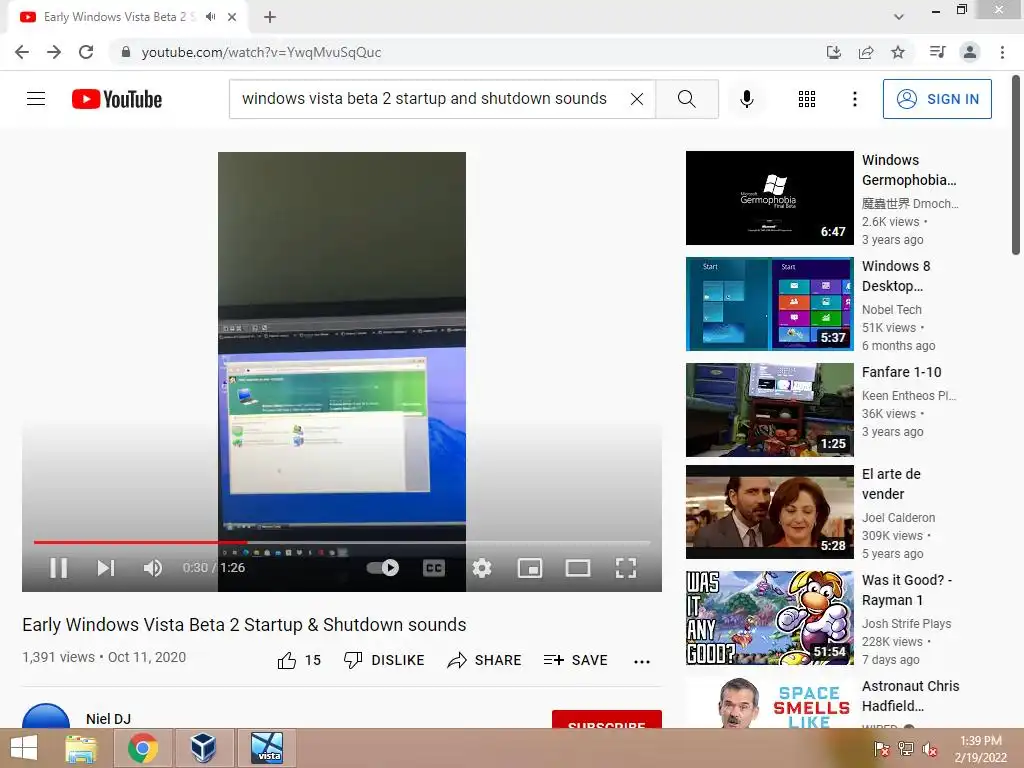1024x768 pixels.
Task: Click the SIGN IN button
Action: [936, 99]
